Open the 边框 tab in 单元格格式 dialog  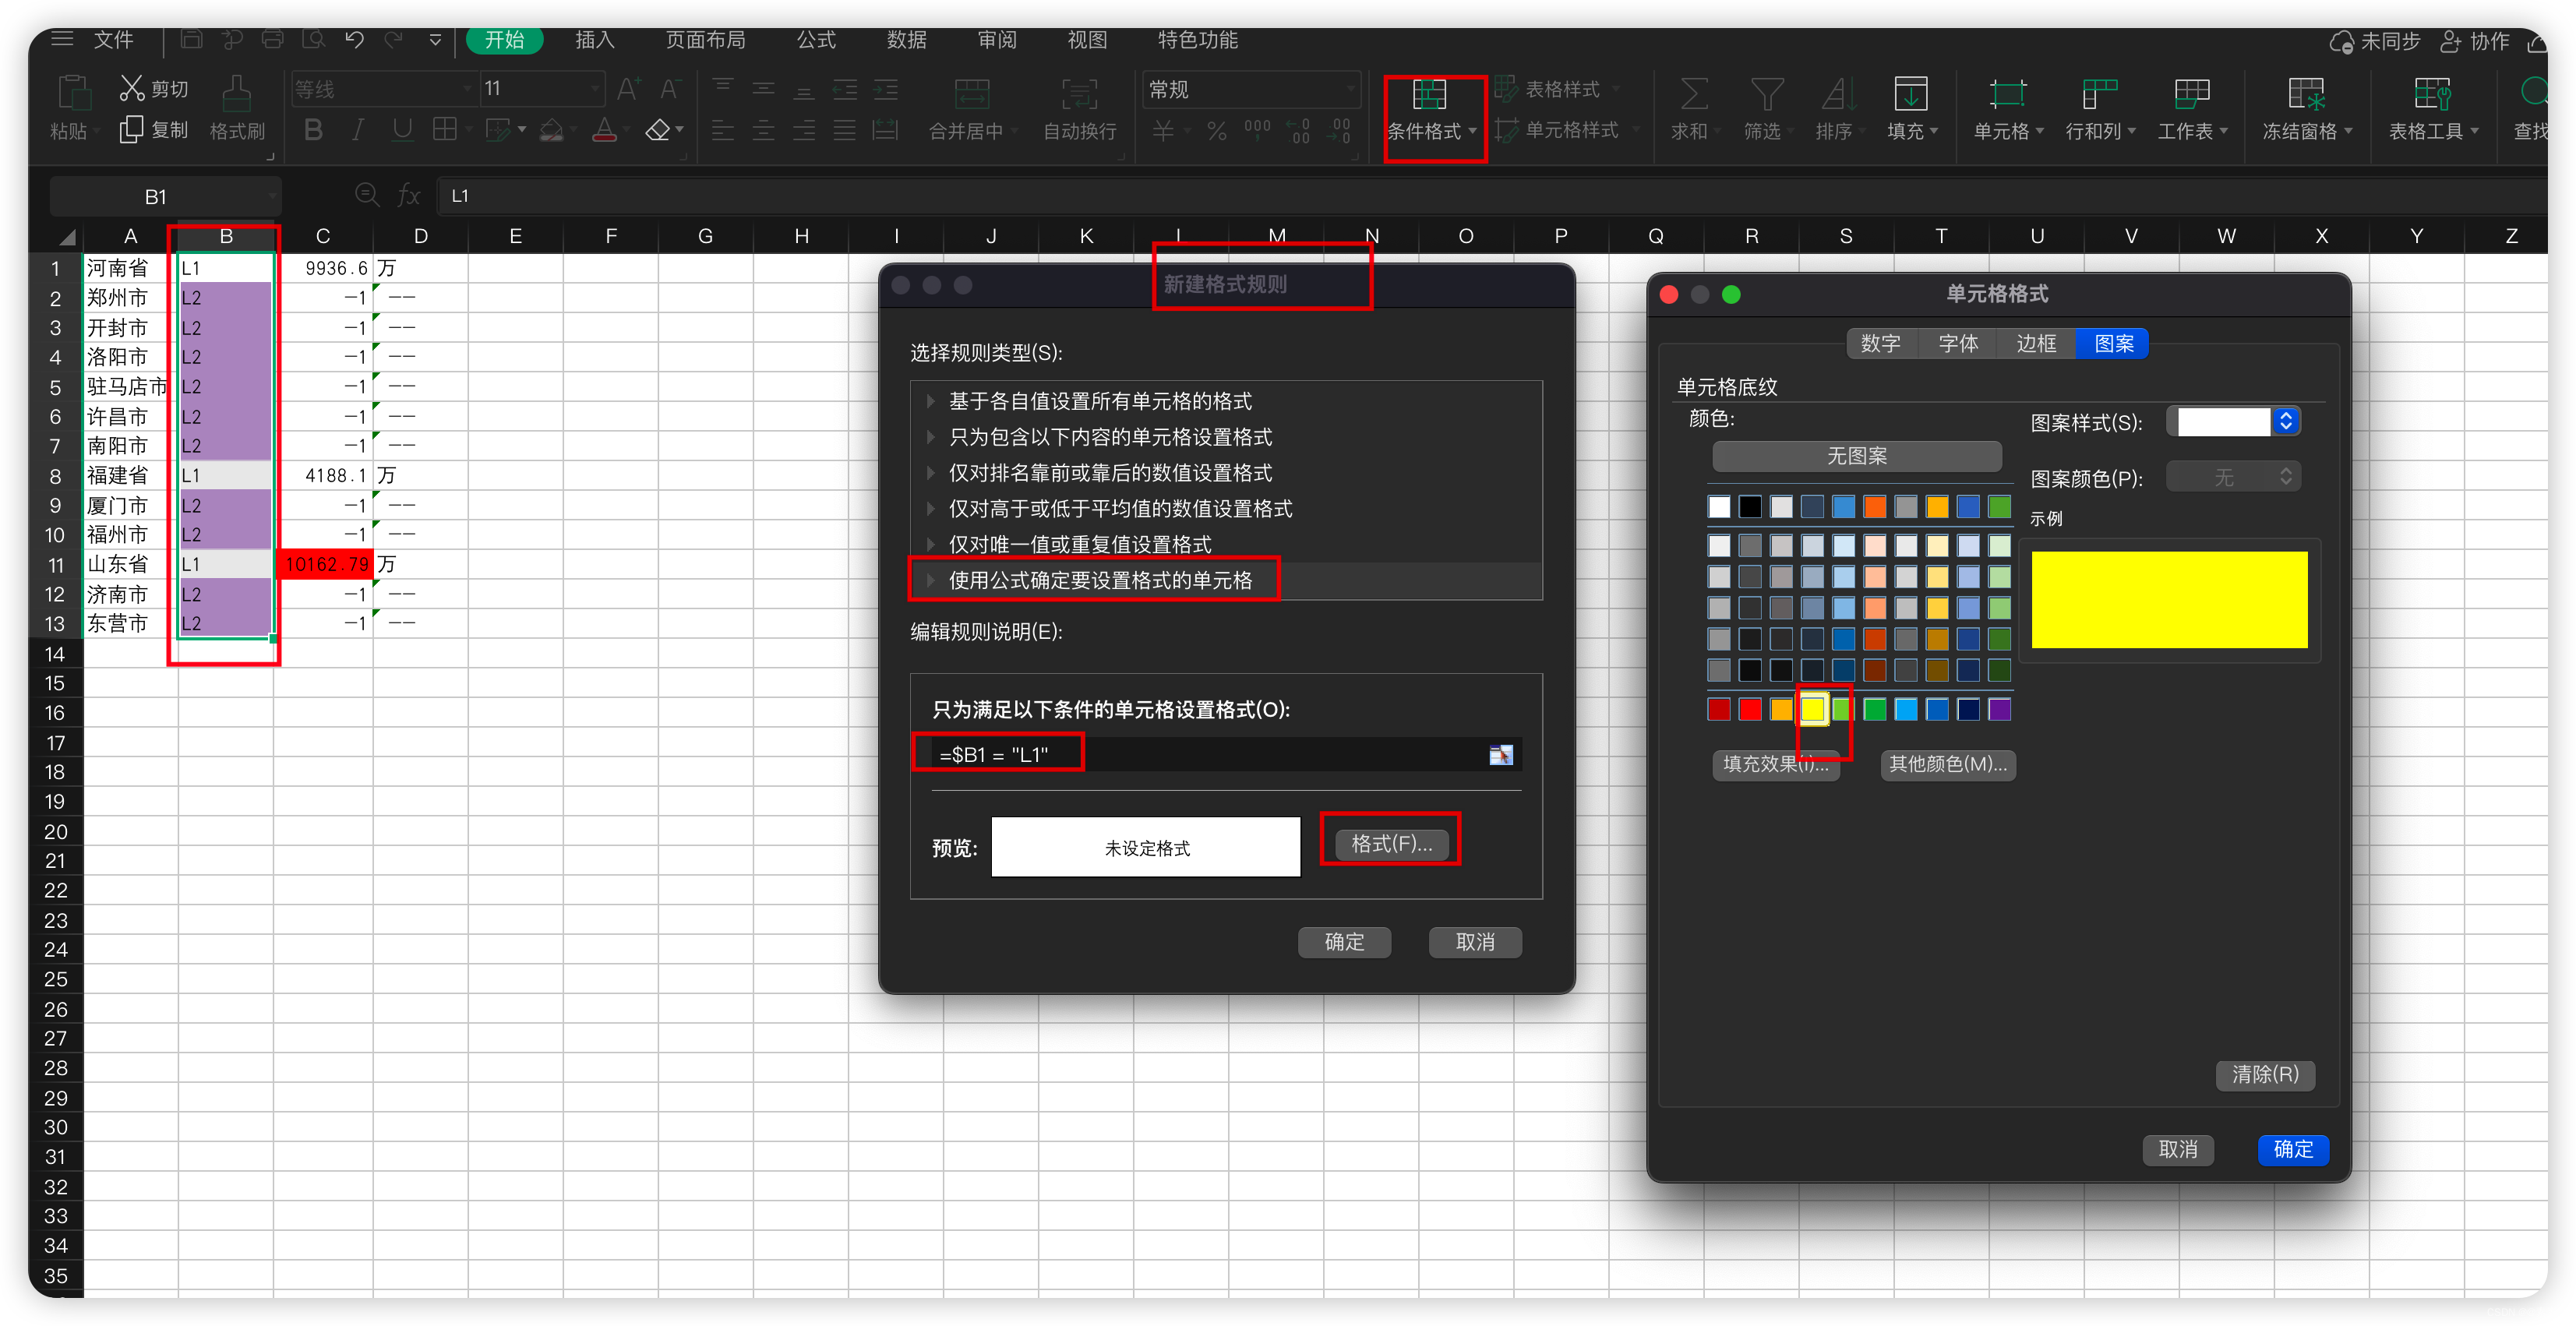2036,343
